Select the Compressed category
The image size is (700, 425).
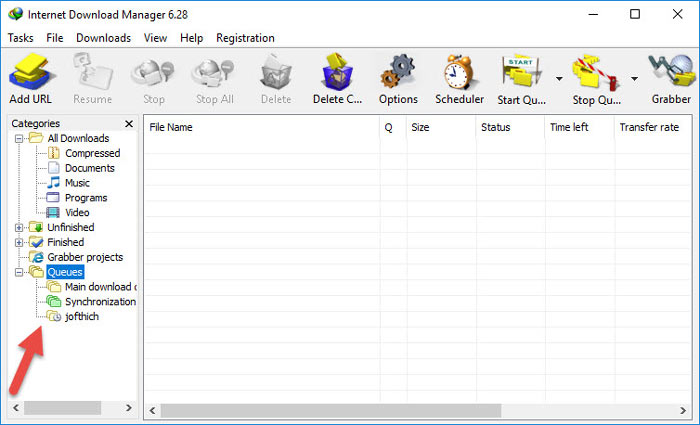92,153
